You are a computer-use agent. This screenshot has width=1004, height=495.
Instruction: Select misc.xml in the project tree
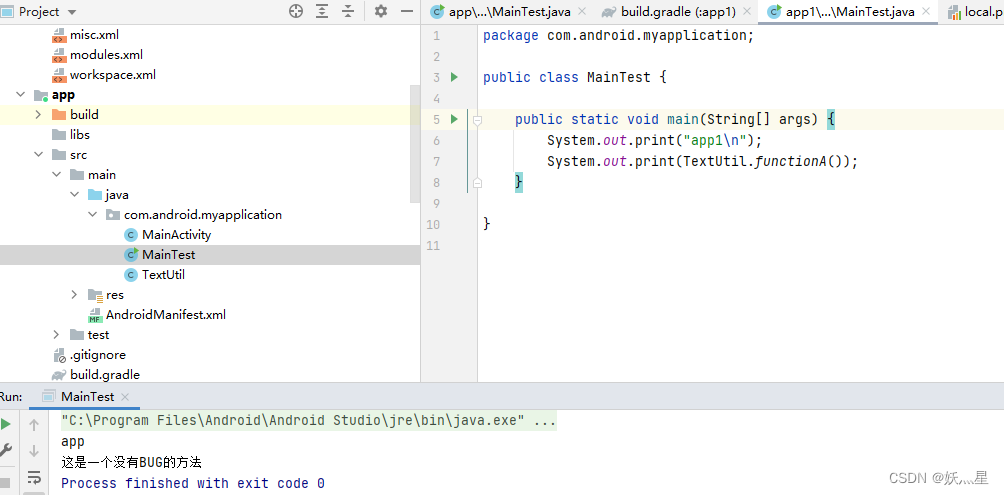coord(94,35)
